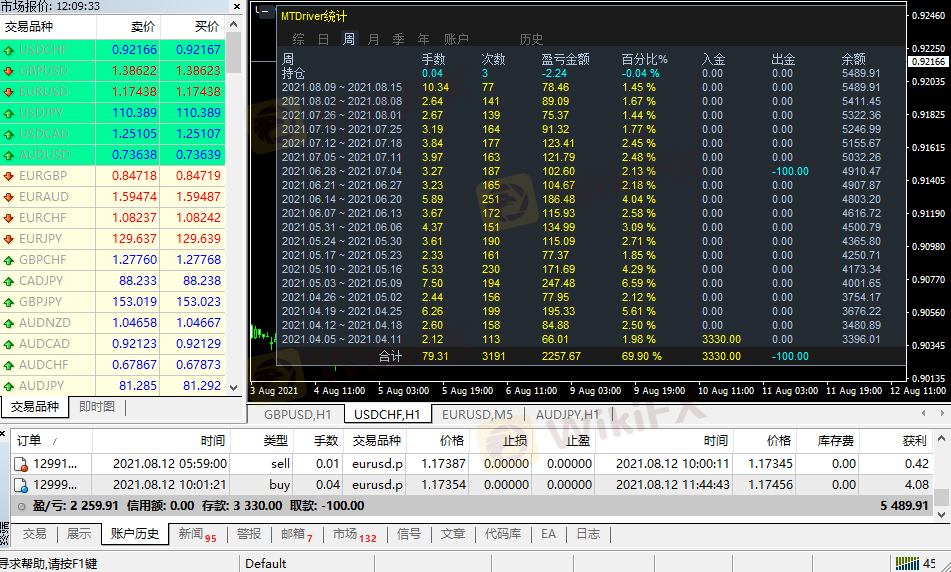Sort orders by the 订单 column header
The image size is (951, 572).
[29, 440]
